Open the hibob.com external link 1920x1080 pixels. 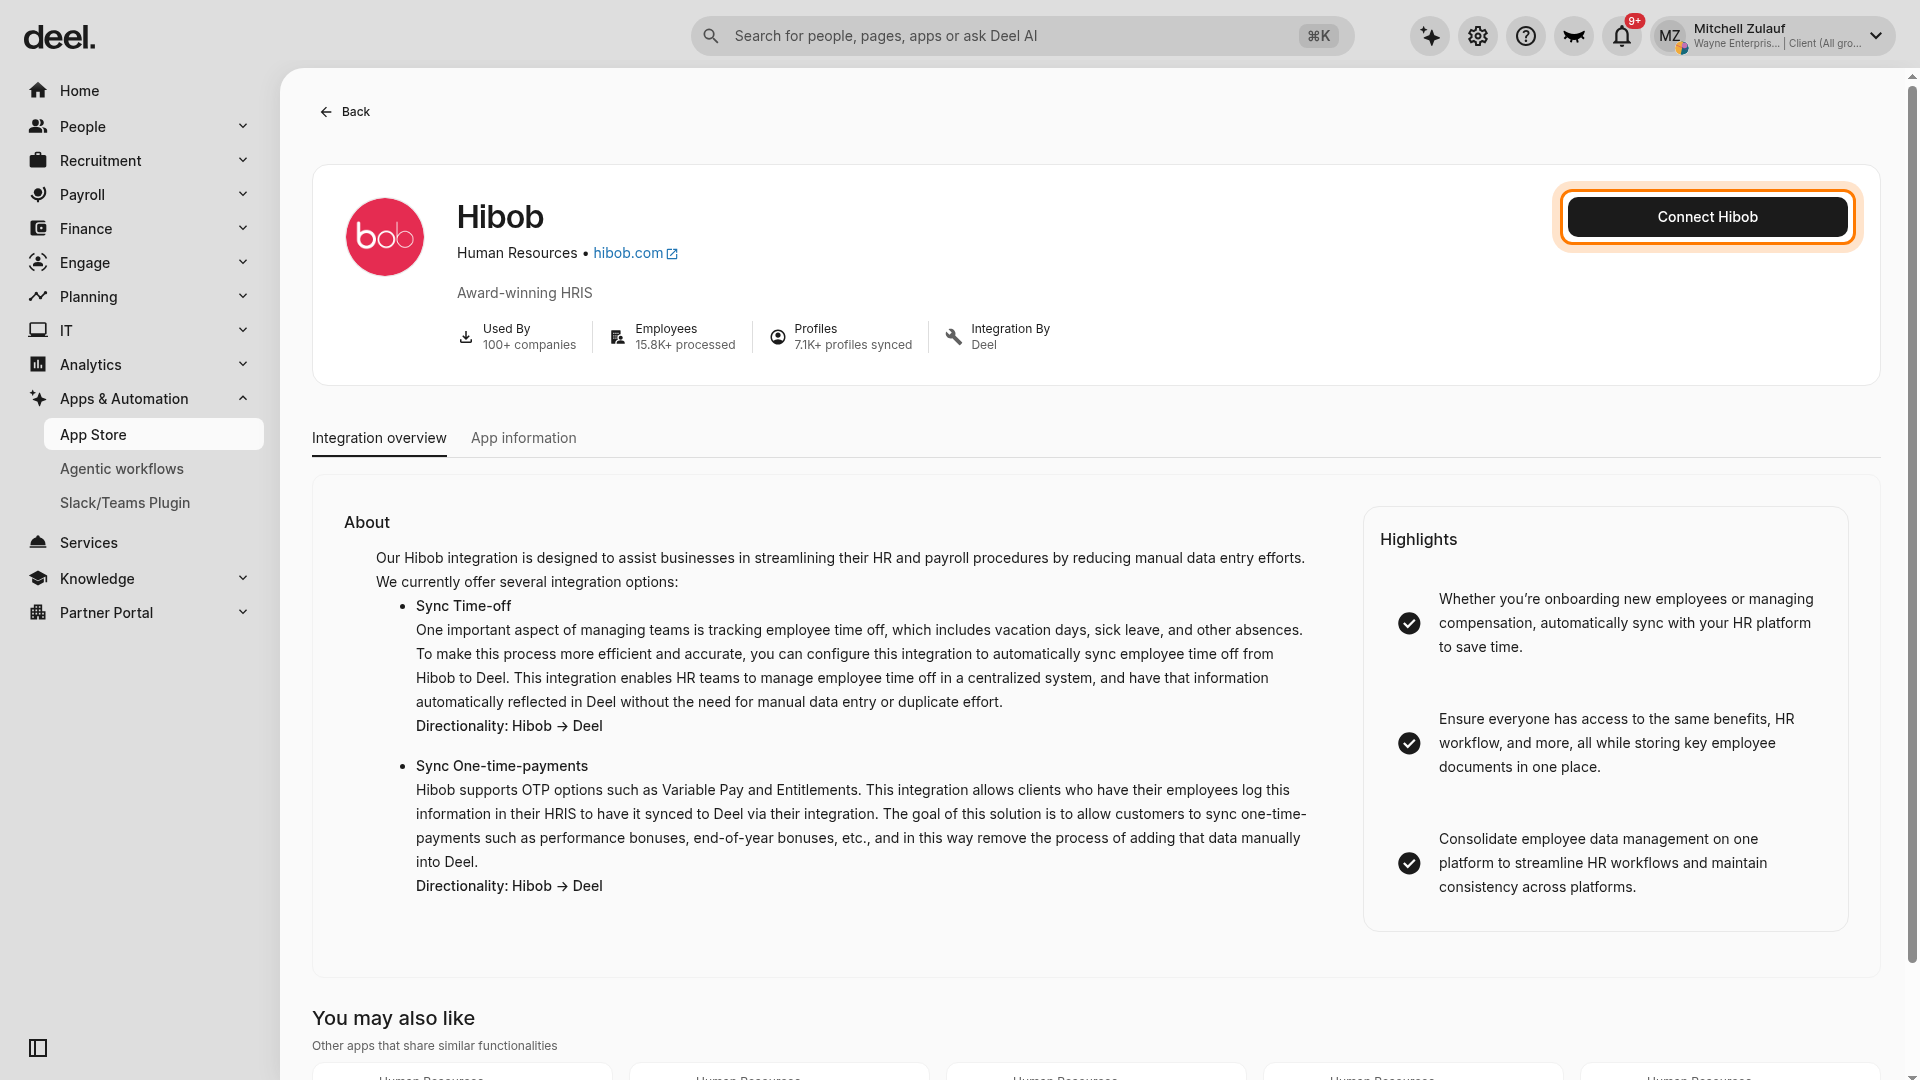(x=635, y=253)
